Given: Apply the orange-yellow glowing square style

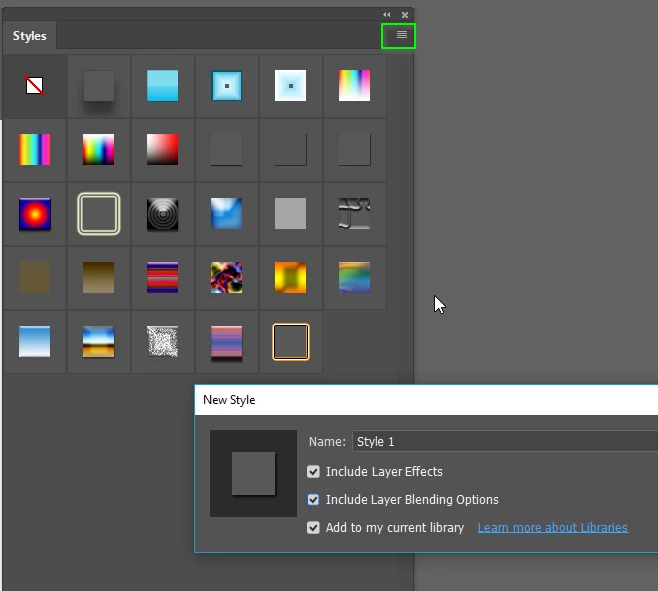Looking at the screenshot, I should [290, 278].
